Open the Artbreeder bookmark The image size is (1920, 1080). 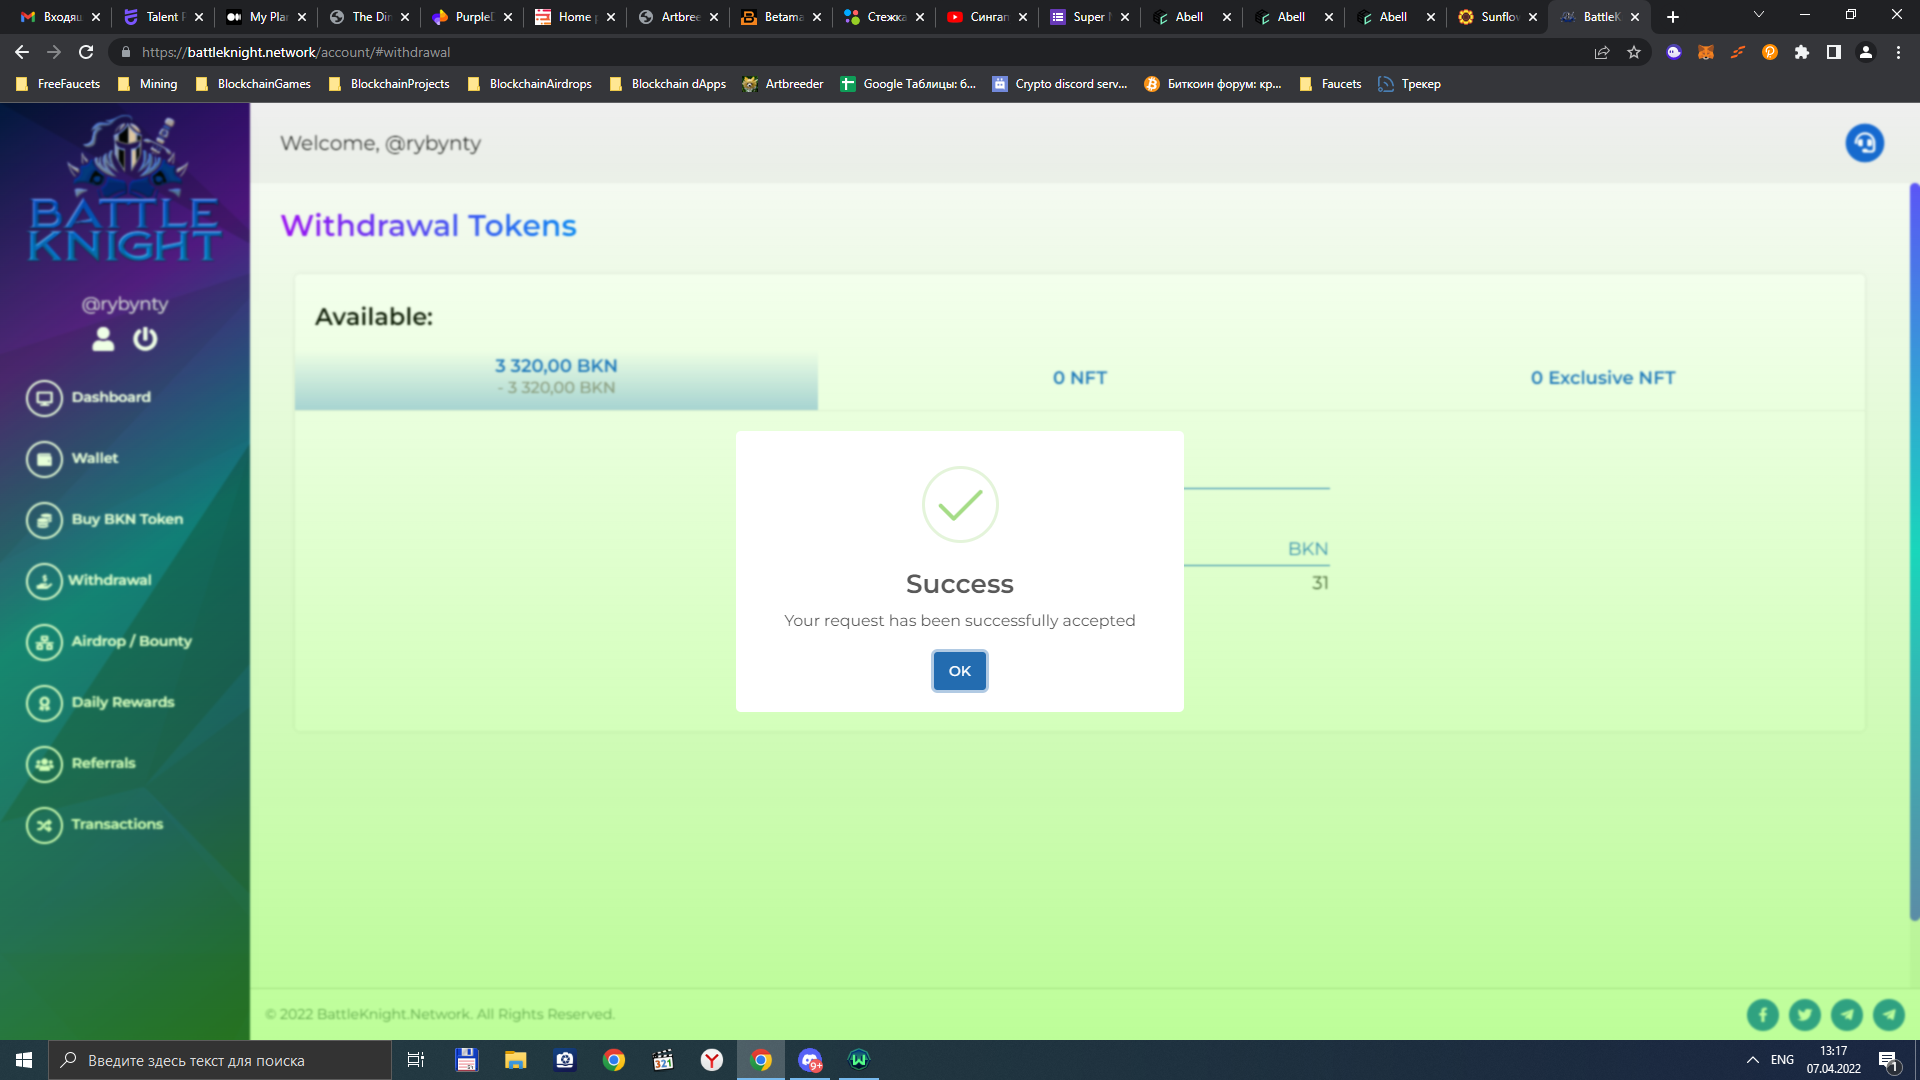(783, 84)
